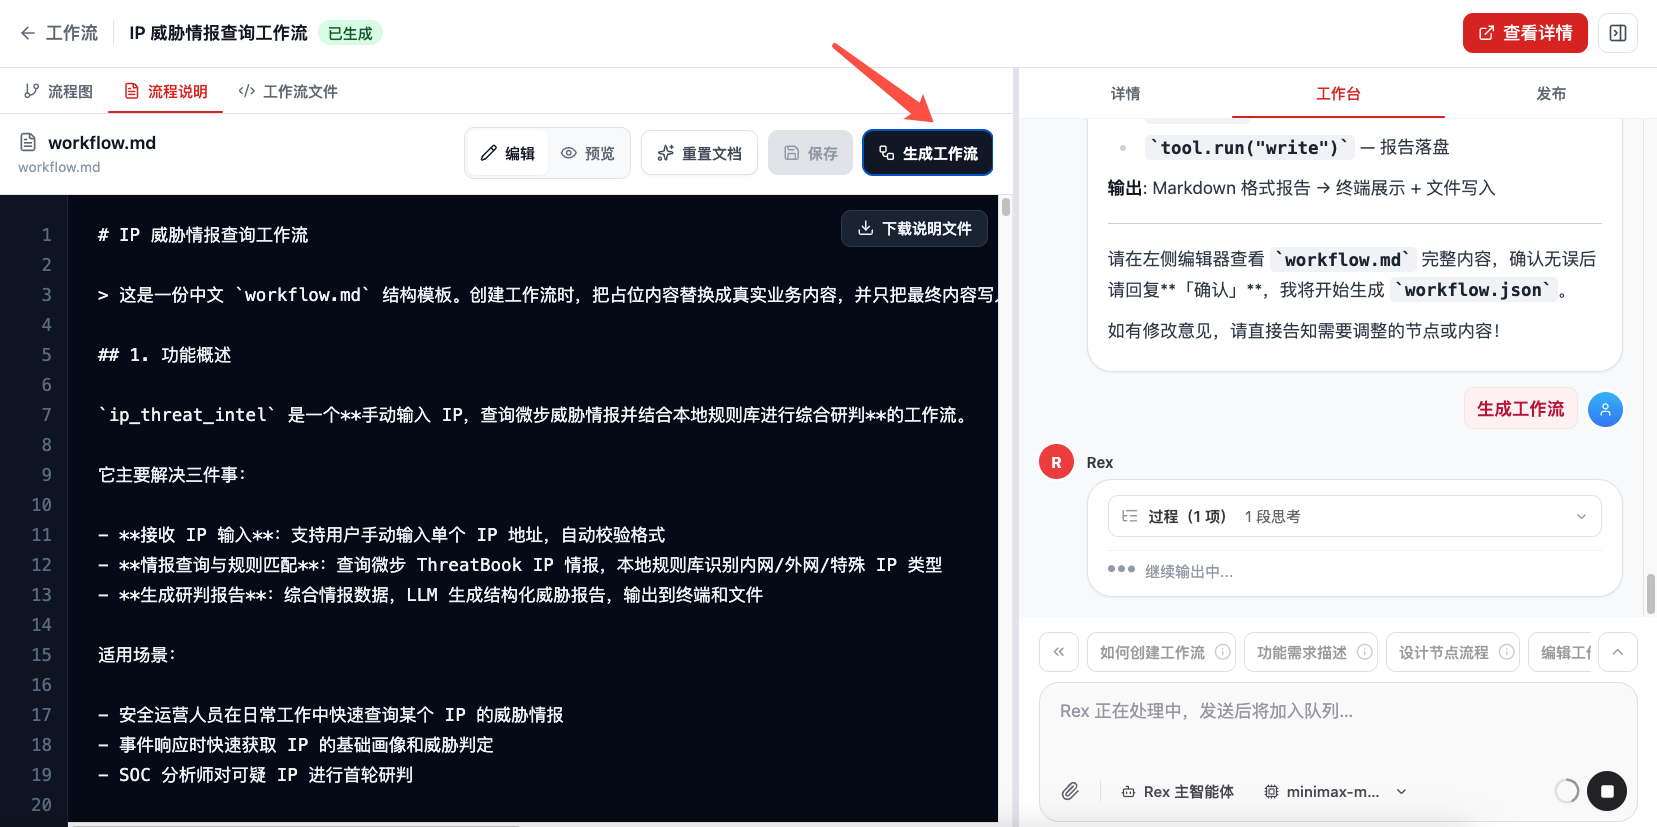Show info for 设计节点流程
This screenshot has width=1657, height=827.
click(x=1506, y=652)
